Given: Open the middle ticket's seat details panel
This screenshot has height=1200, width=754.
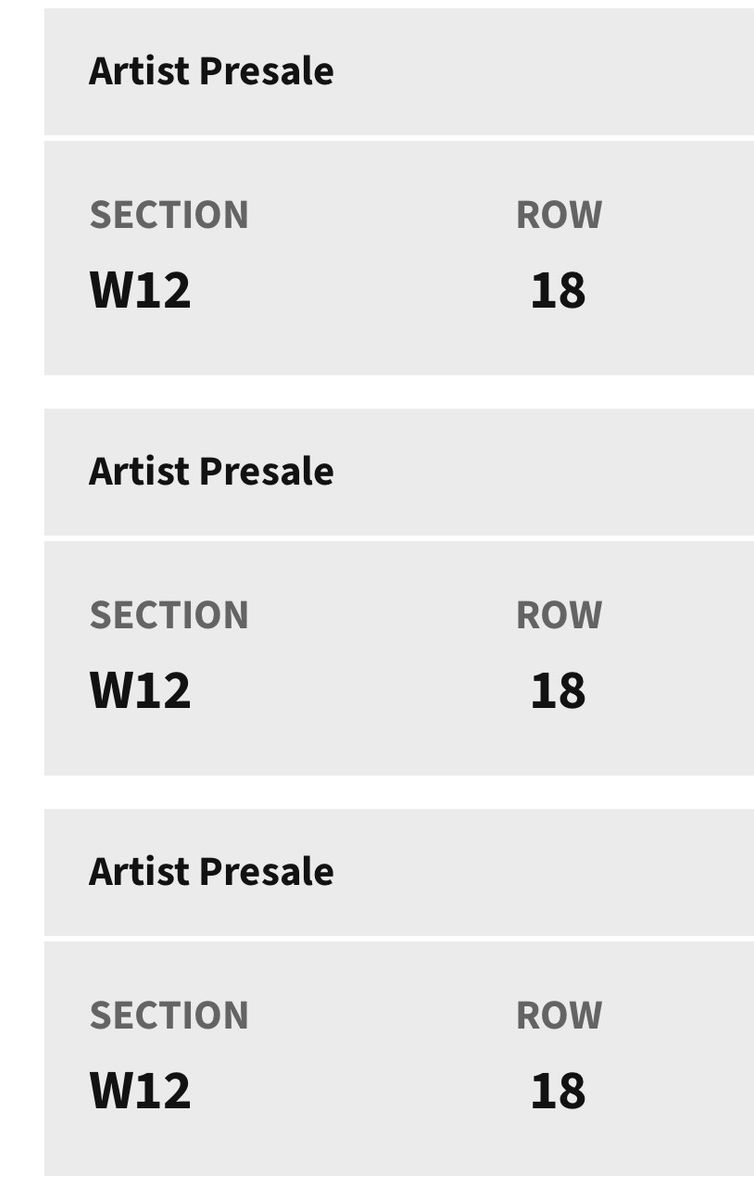Looking at the screenshot, I should [399, 658].
